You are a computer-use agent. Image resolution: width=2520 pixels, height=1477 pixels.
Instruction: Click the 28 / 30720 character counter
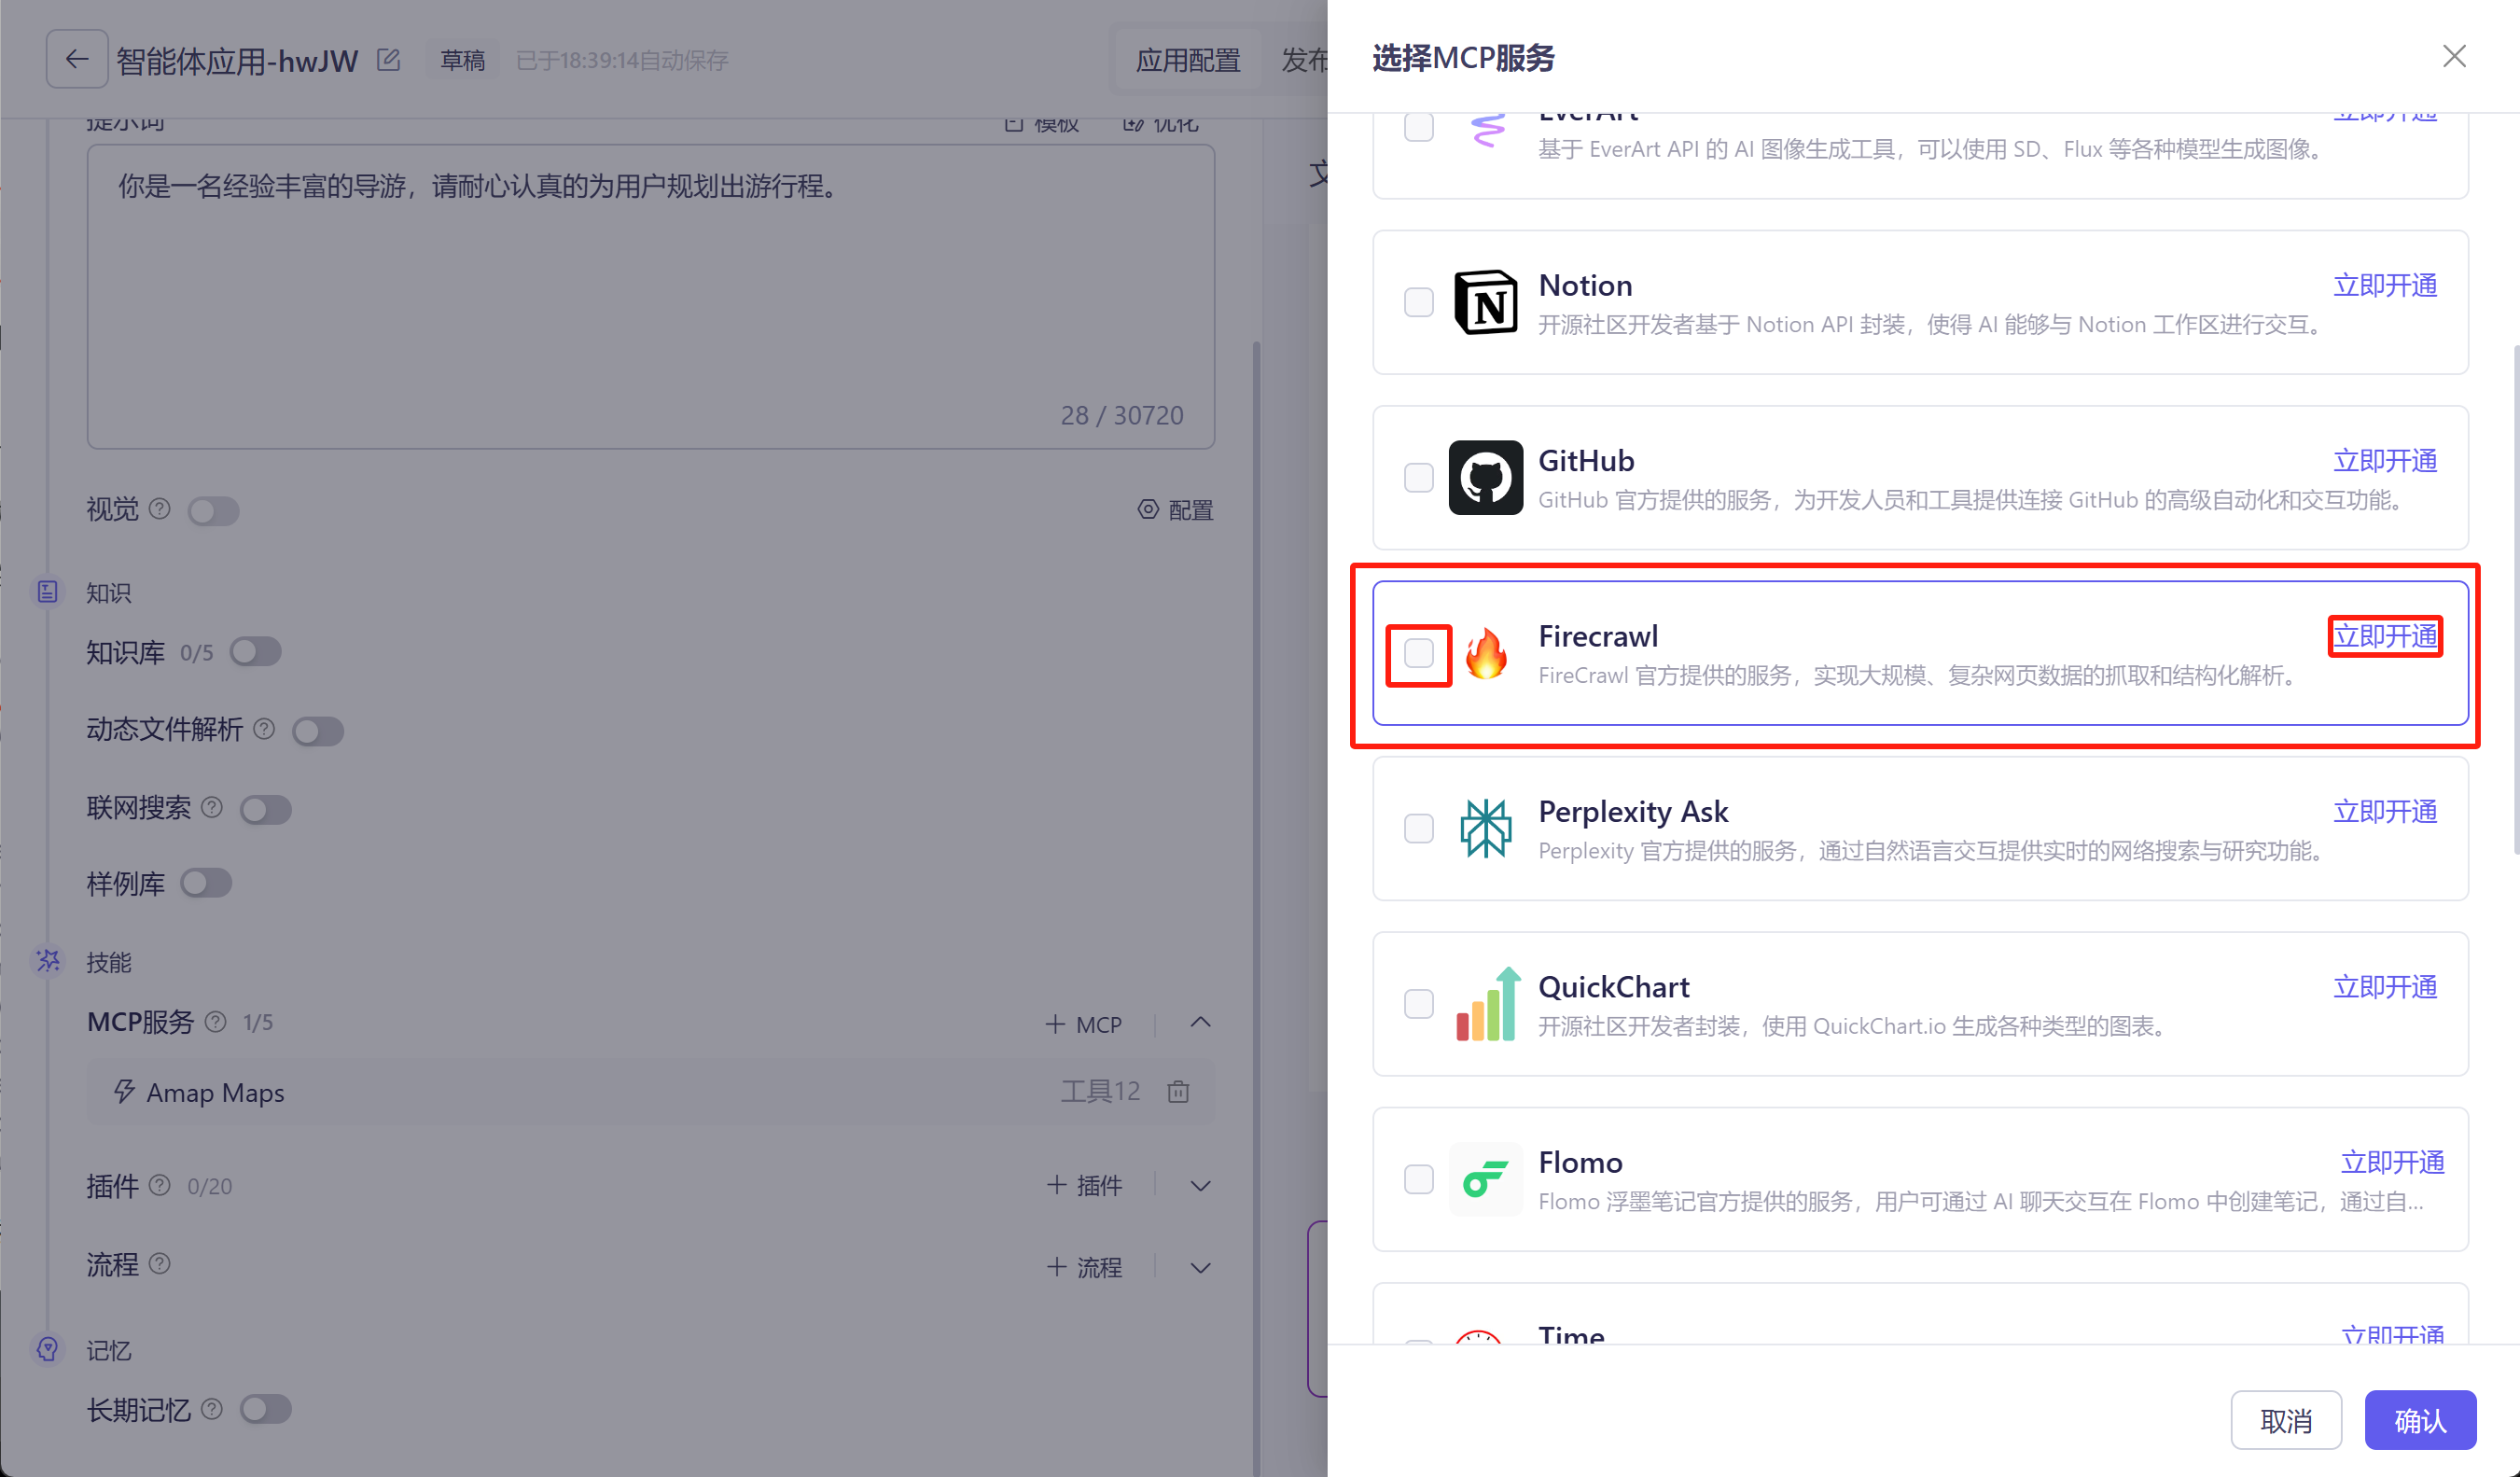click(x=1122, y=415)
